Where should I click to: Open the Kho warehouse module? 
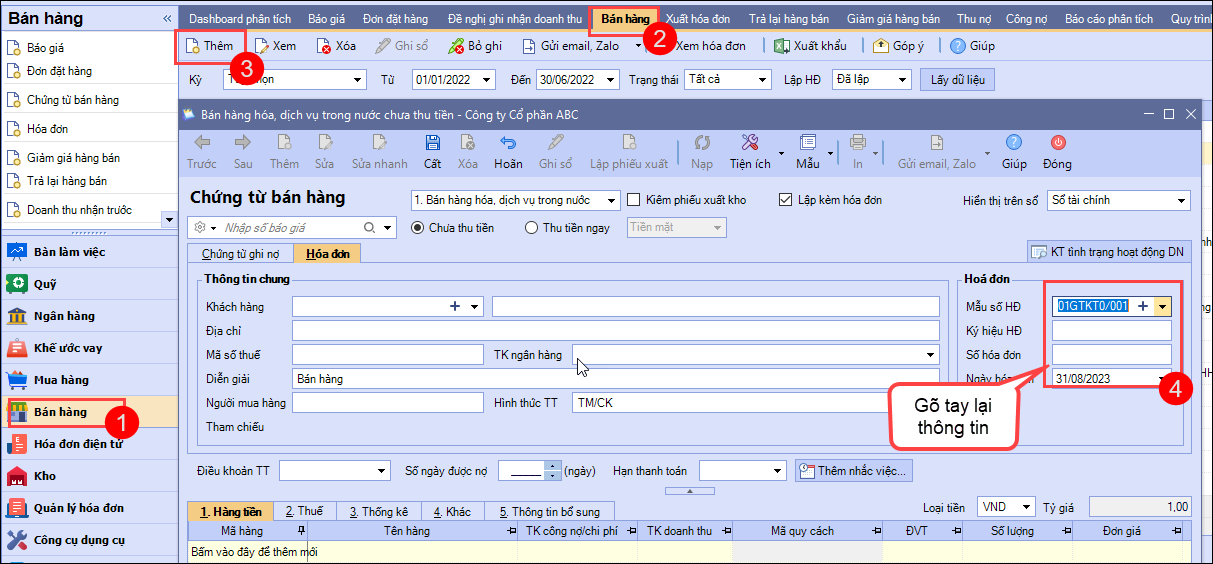pyautogui.click(x=45, y=476)
